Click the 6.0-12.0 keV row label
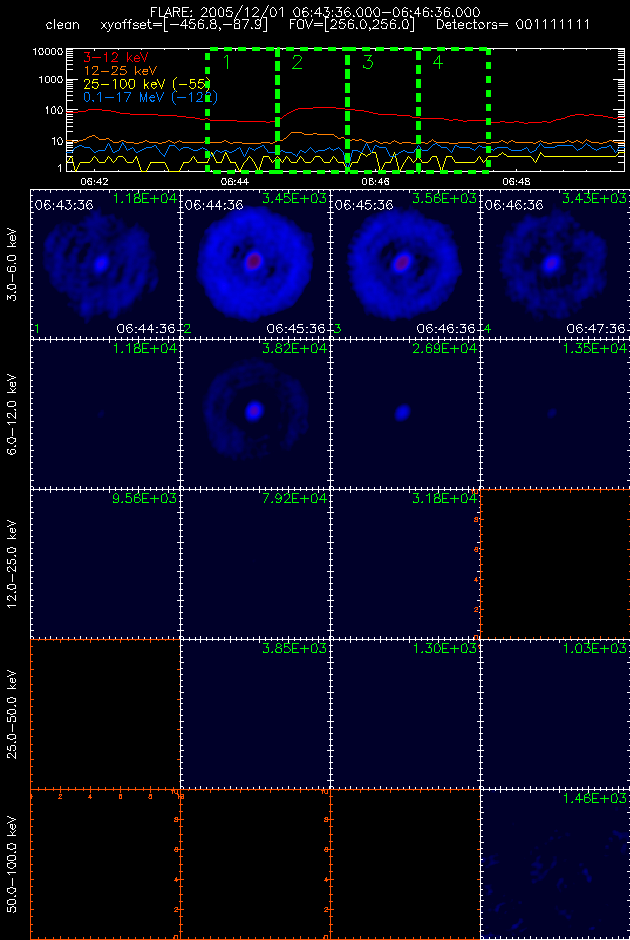Screen dimensions: 630x940 click(13, 412)
